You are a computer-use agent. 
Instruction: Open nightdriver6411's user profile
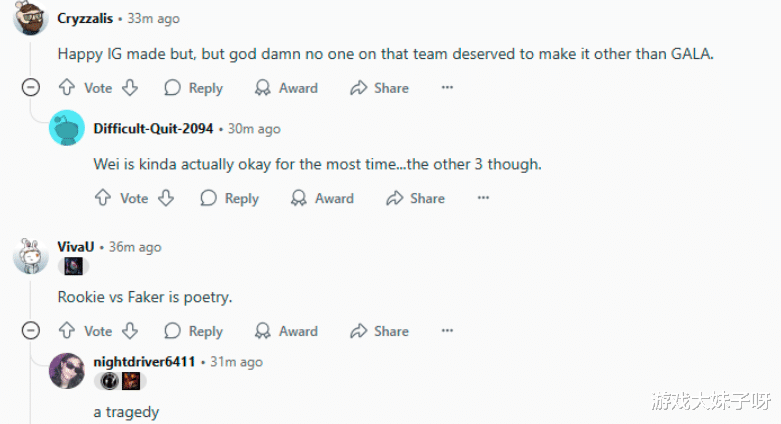point(144,361)
